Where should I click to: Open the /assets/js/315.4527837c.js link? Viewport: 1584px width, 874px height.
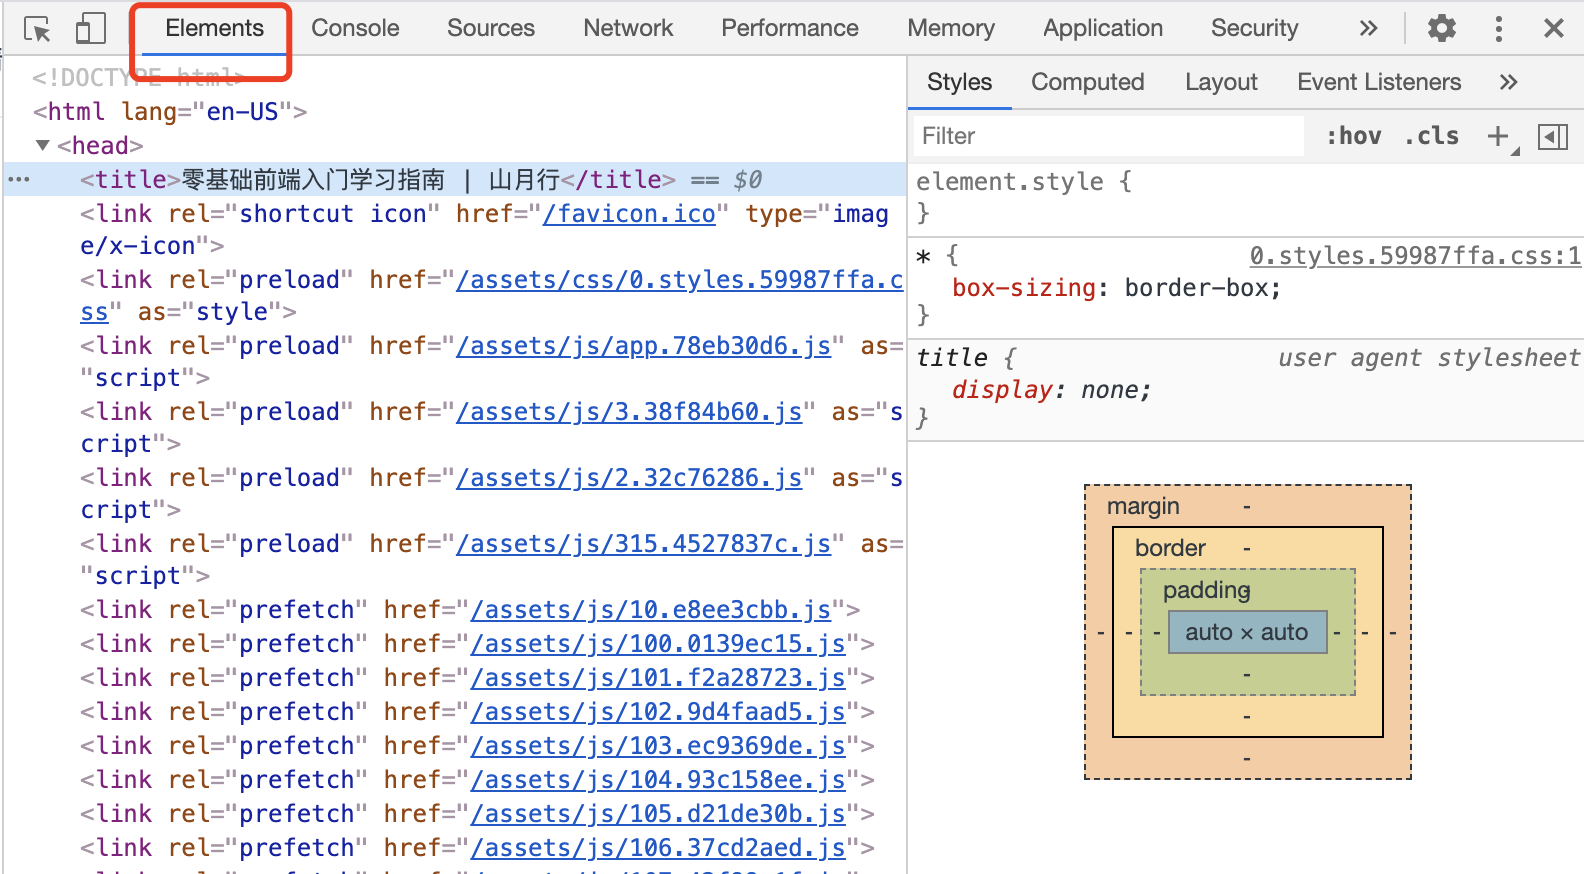click(x=643, y=544)
